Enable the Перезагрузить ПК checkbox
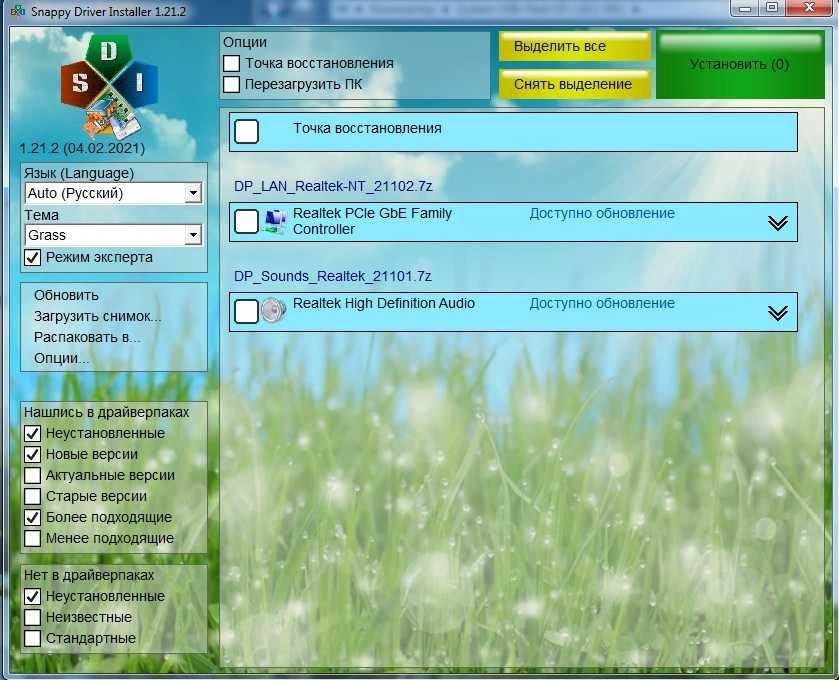839x680 pixels. tap(231, 84)
